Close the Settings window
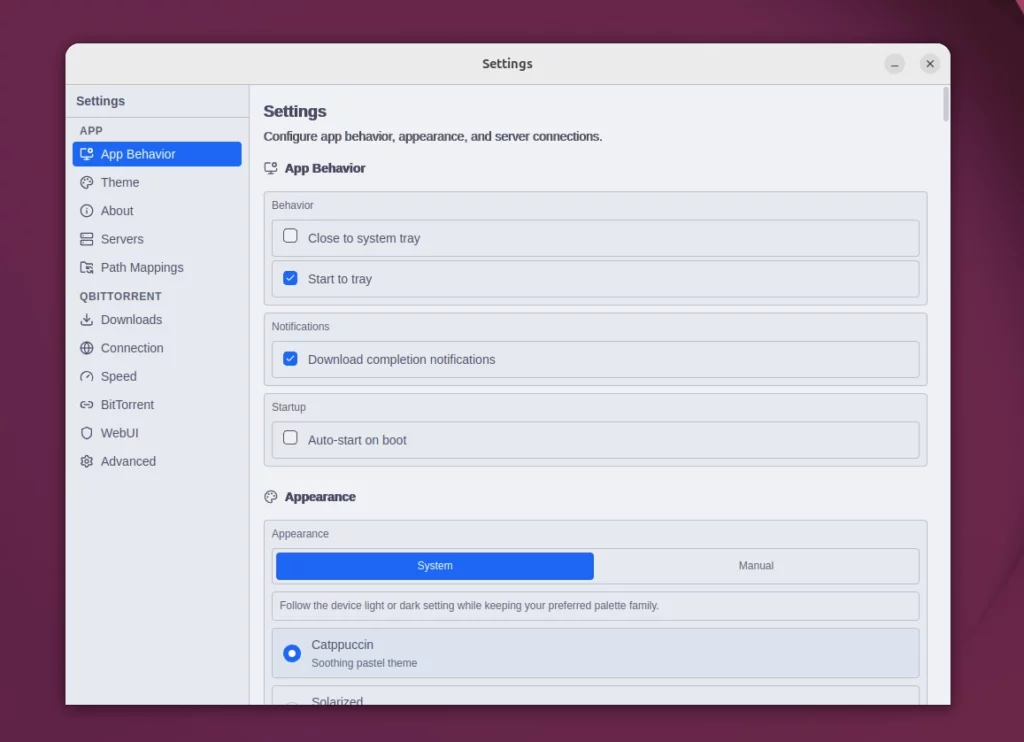 coord(929,64)
